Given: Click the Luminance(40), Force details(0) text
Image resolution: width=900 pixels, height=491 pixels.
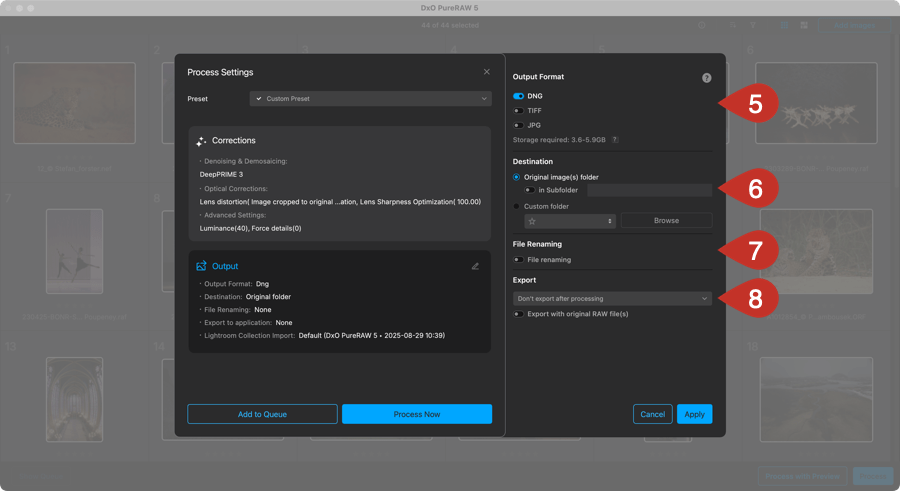Looking at the screenshot, I should click(250, 229).
